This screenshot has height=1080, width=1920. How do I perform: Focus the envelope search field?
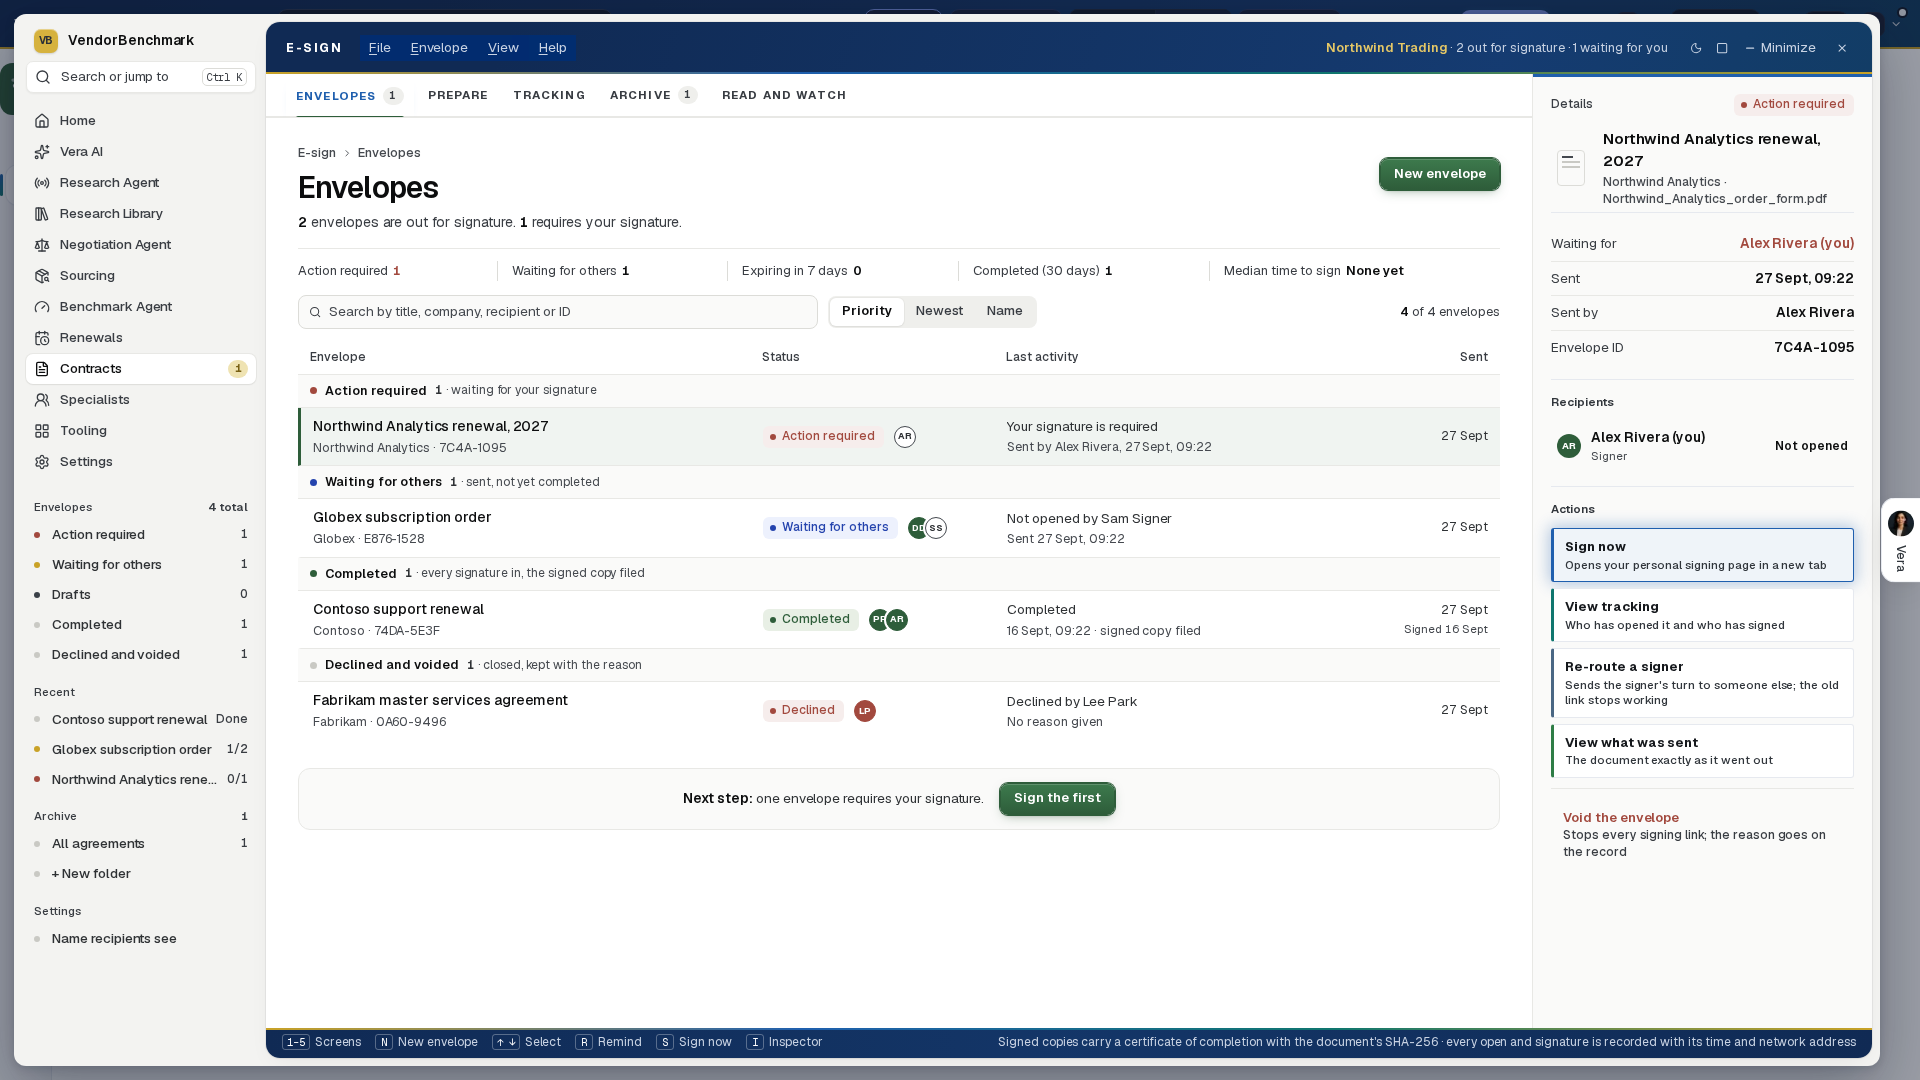[x=557, y=312]
